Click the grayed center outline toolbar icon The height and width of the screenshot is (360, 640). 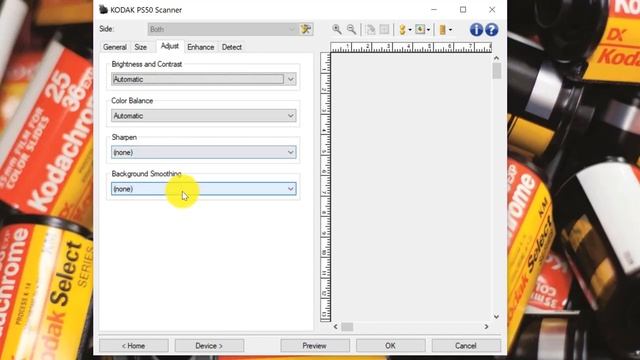coord(384,29)
